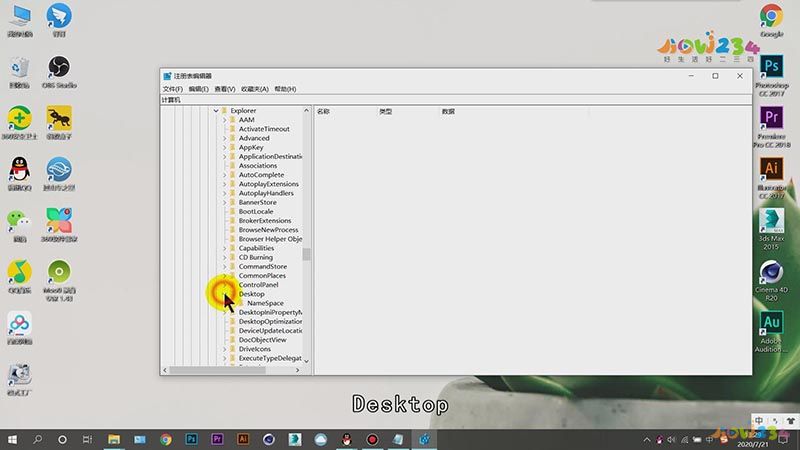Open OBS Studio desktop icon
This screenshot has width=800, height=450.
click(x=59, y=72)
